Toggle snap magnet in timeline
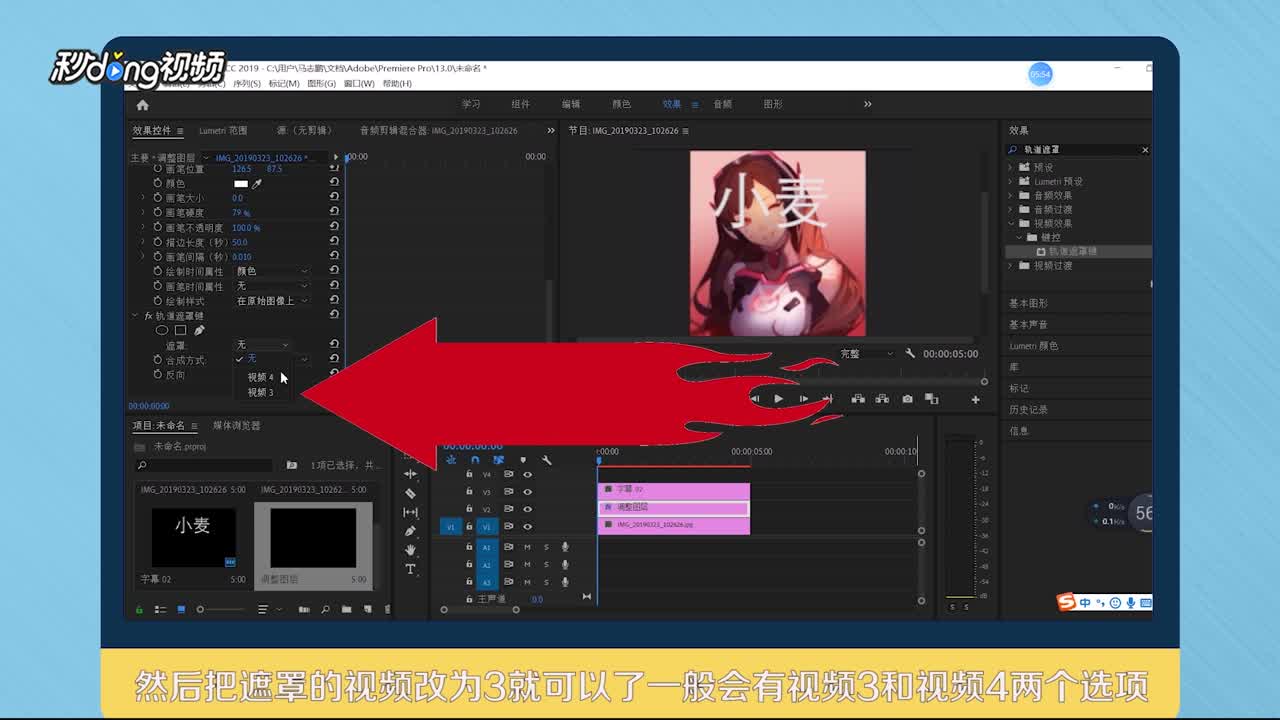Image resolution: width=1280 pixels, height=720 pixels. click(x=475, y=460)
